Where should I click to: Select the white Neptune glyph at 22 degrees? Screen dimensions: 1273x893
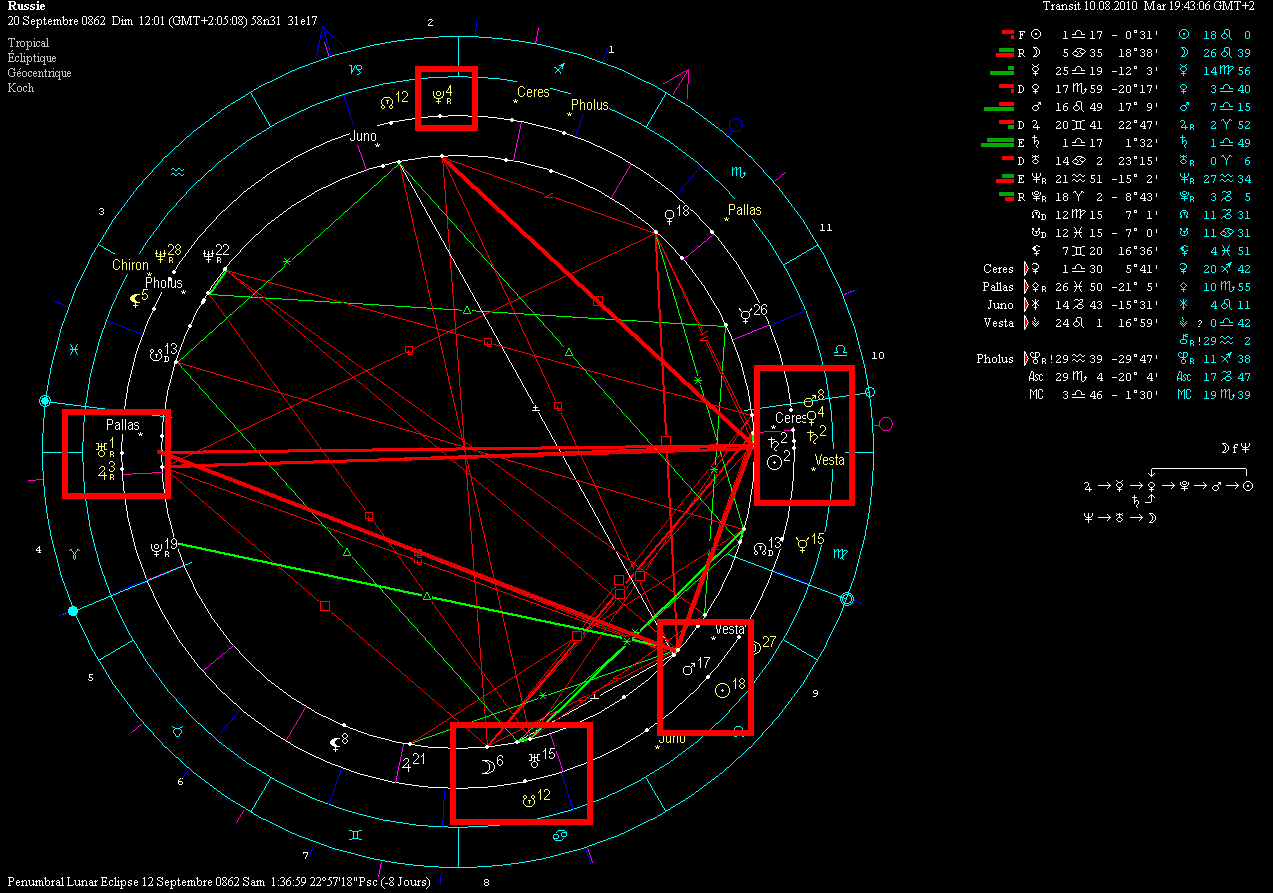pyautogui.click(x=209, y=255)
